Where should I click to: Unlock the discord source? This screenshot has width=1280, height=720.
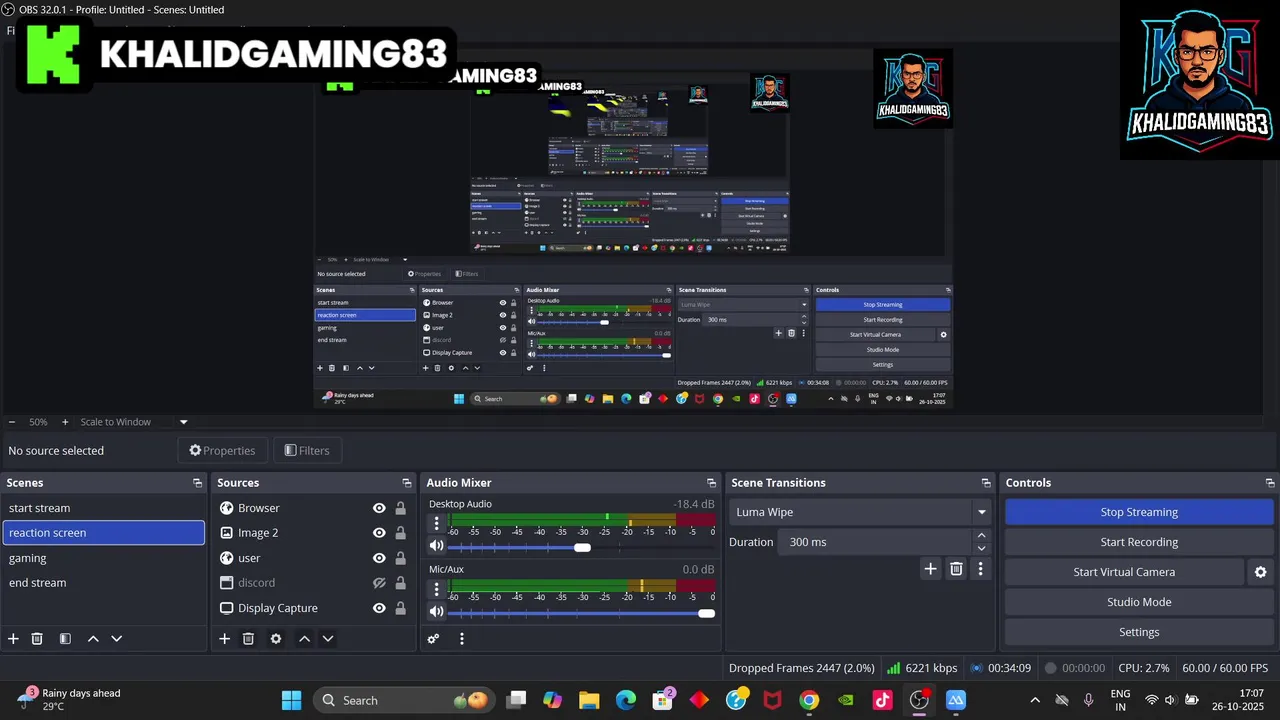tap(400, 583)
